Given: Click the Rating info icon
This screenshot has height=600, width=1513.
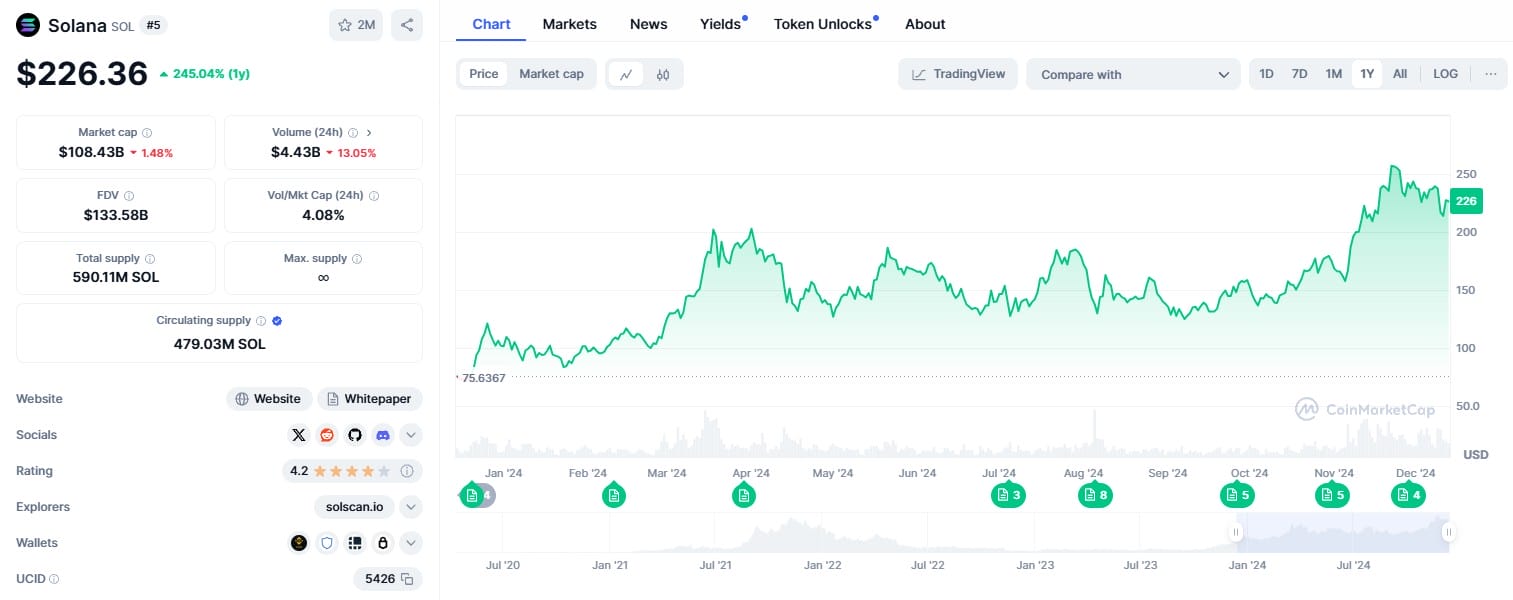Looking at the screenshot, I should point(407,471).
